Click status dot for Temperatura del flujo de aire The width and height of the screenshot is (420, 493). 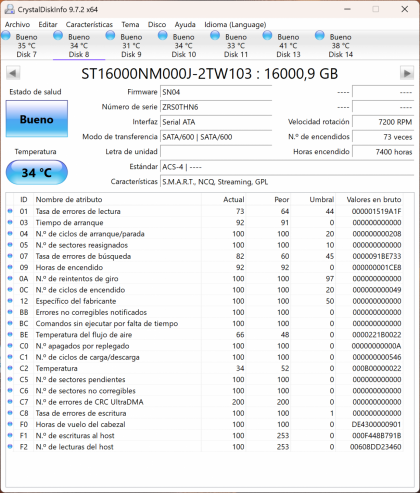[x=10, y=334]
